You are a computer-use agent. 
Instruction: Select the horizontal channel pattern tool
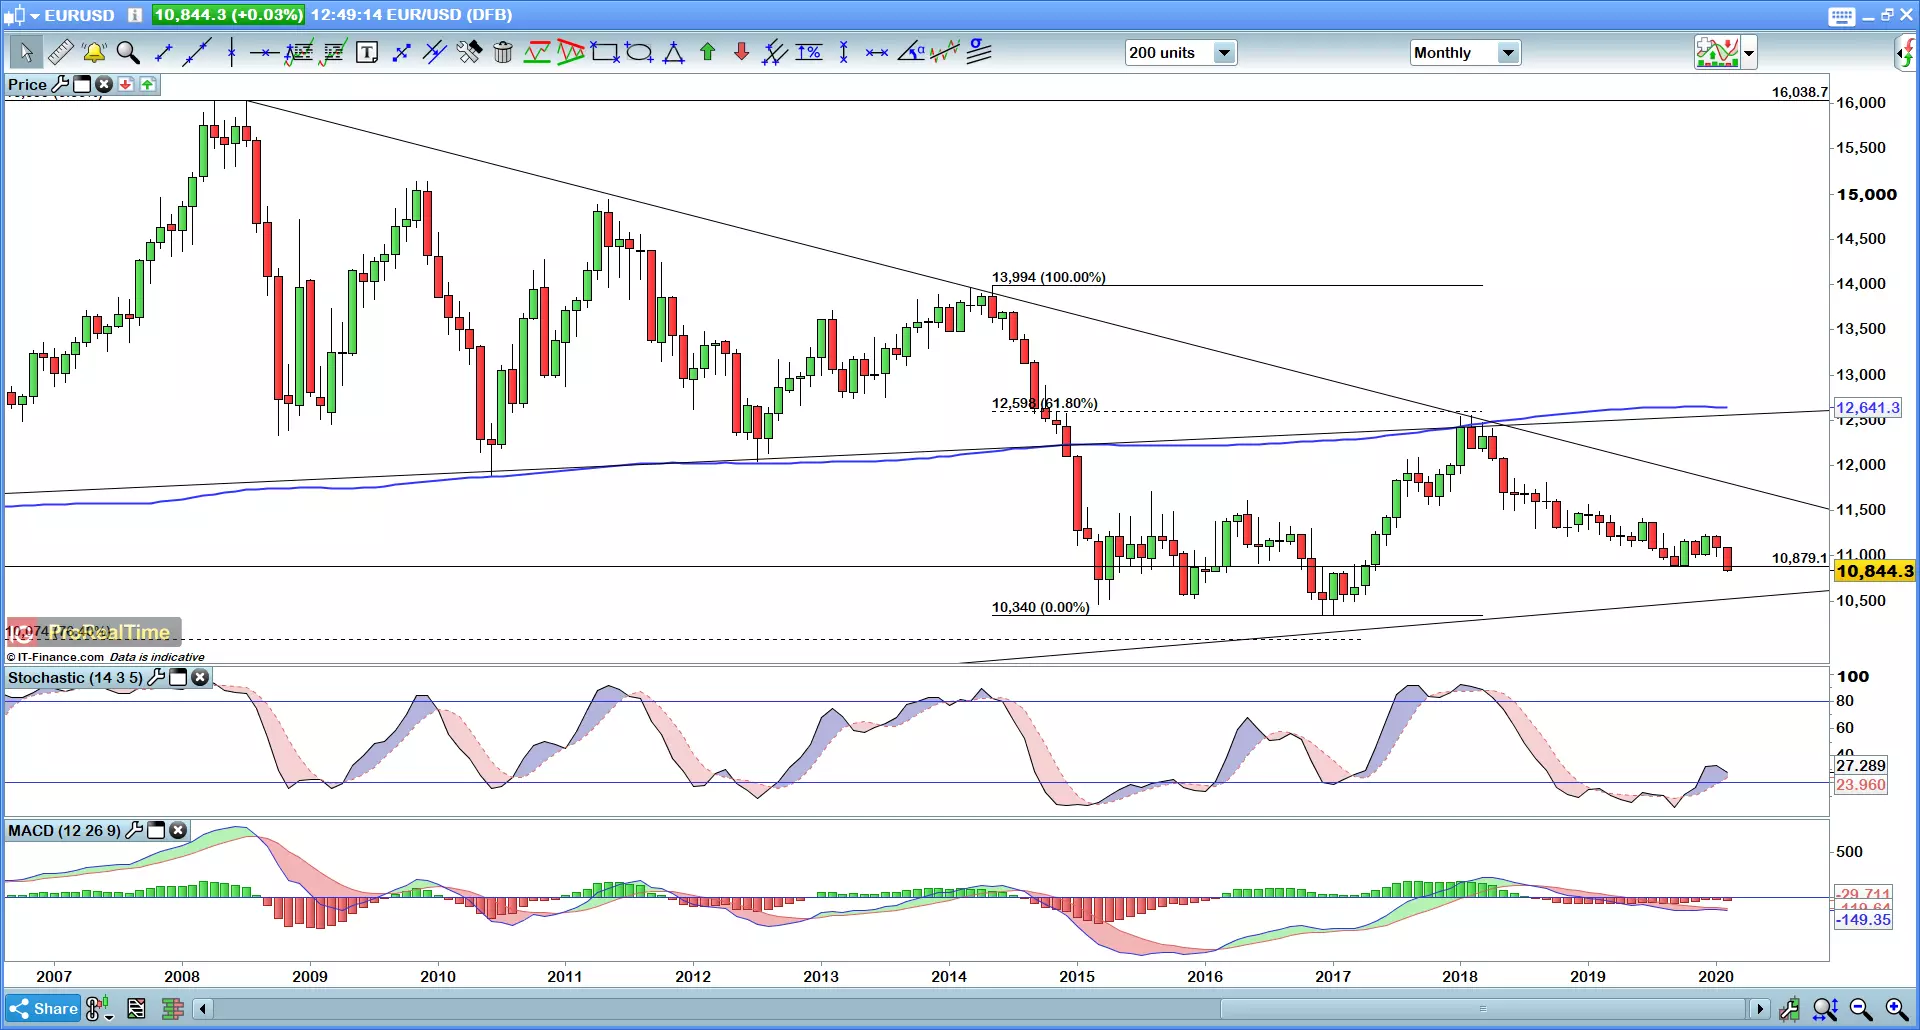click(x=537, y=52)
